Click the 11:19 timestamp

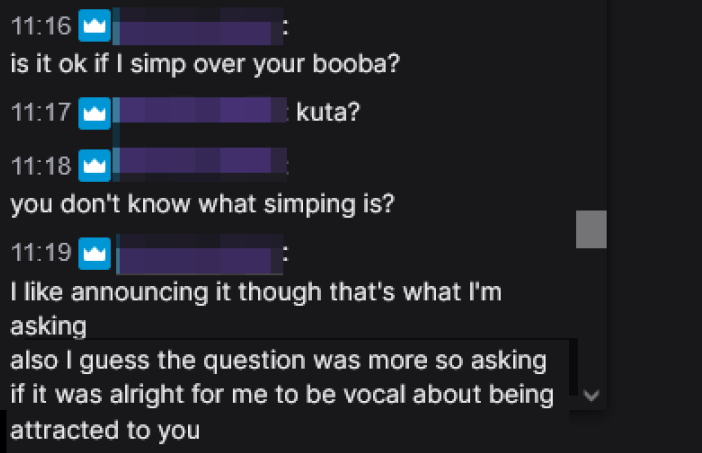[x=40, y=254]
